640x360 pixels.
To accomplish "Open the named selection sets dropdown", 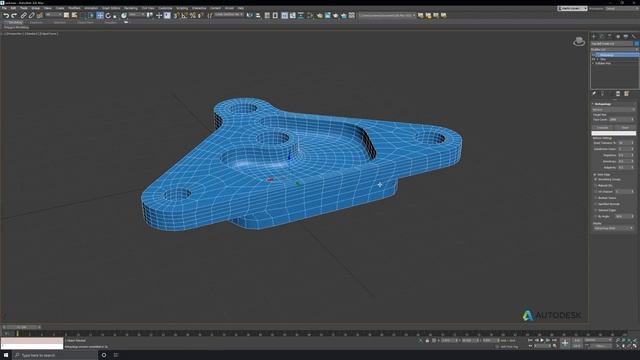I will [x=229, y=15].
